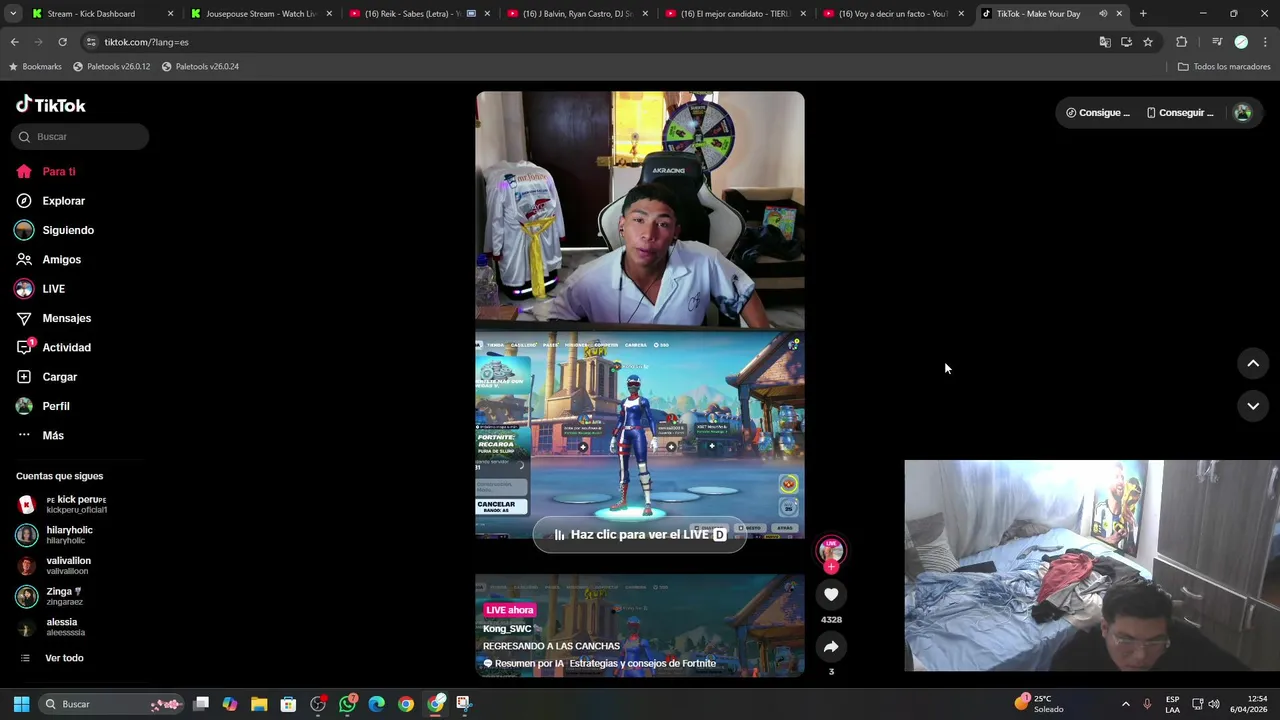Reload the page

pyautogui.click(x=62, y=42)
